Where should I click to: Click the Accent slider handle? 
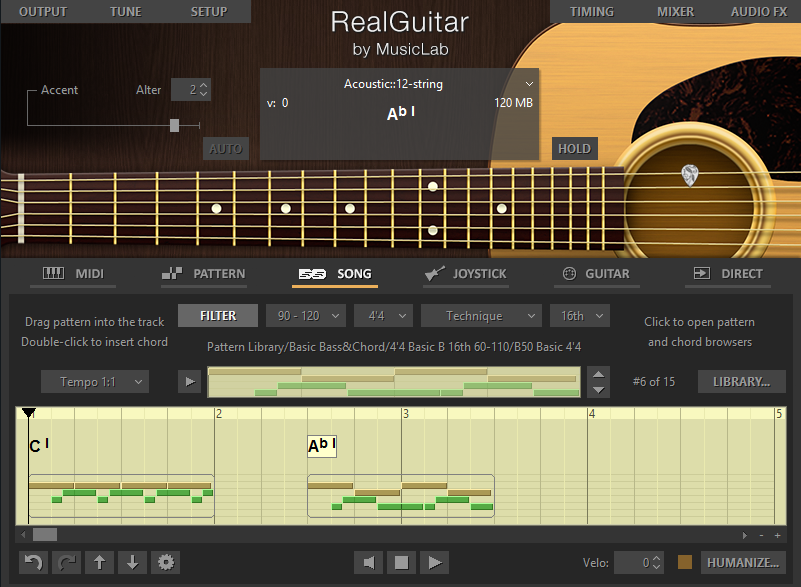click(x=175, y=125)
